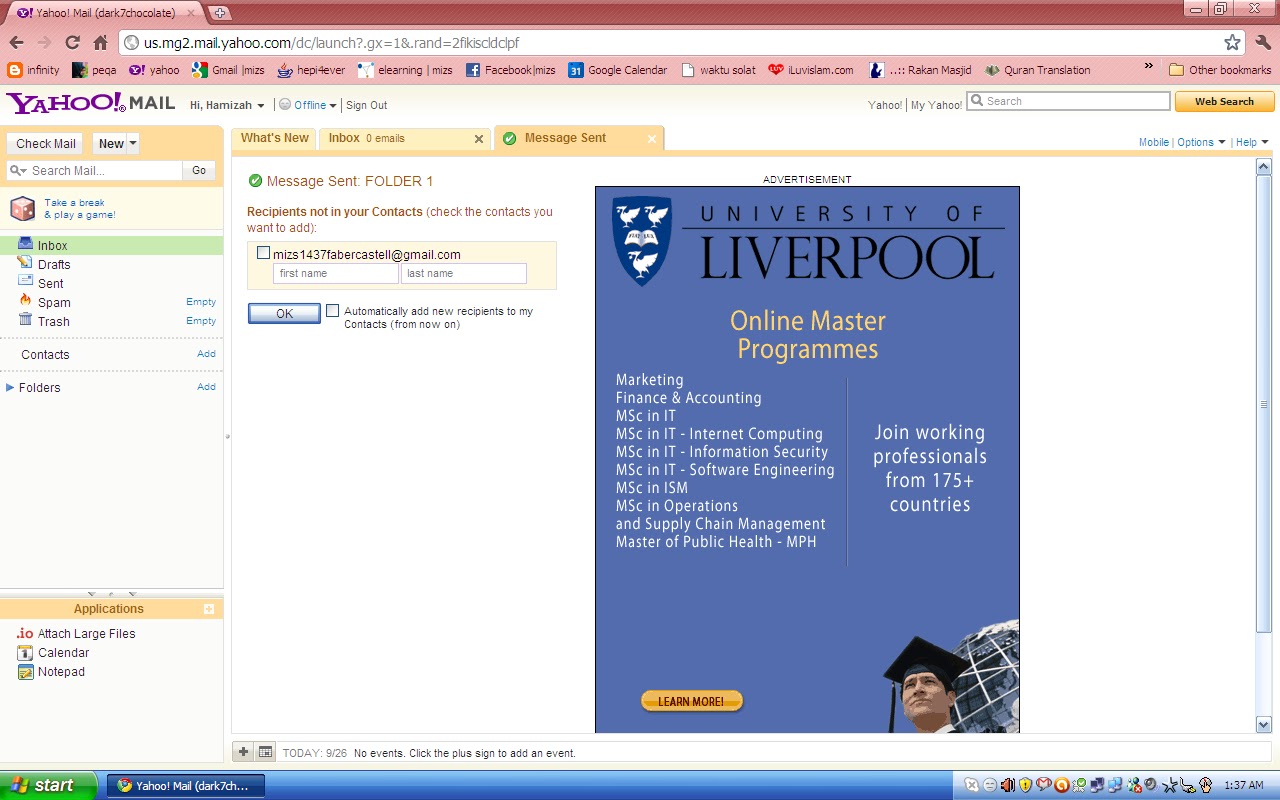Image resolution: width=1280 pixels, height=800 pixels.
Task: Add a new contact link
Action: point(206,354)
